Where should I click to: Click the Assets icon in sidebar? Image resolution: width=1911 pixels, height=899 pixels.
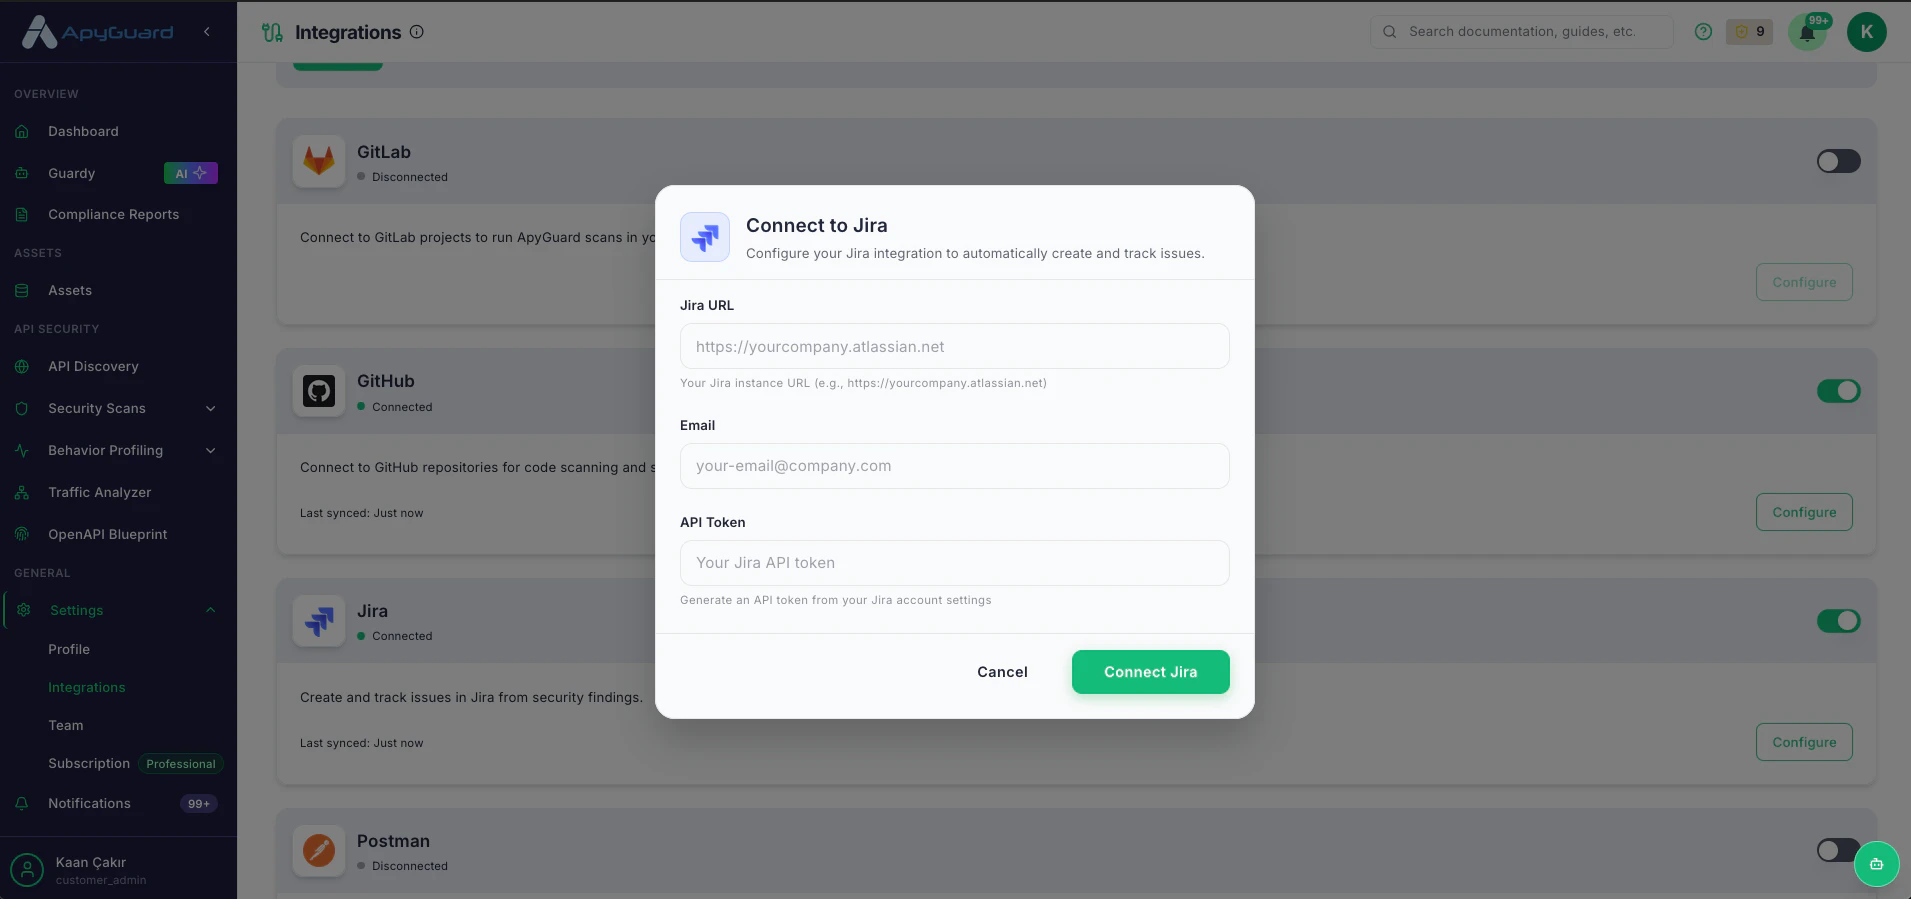pos(22,291)
